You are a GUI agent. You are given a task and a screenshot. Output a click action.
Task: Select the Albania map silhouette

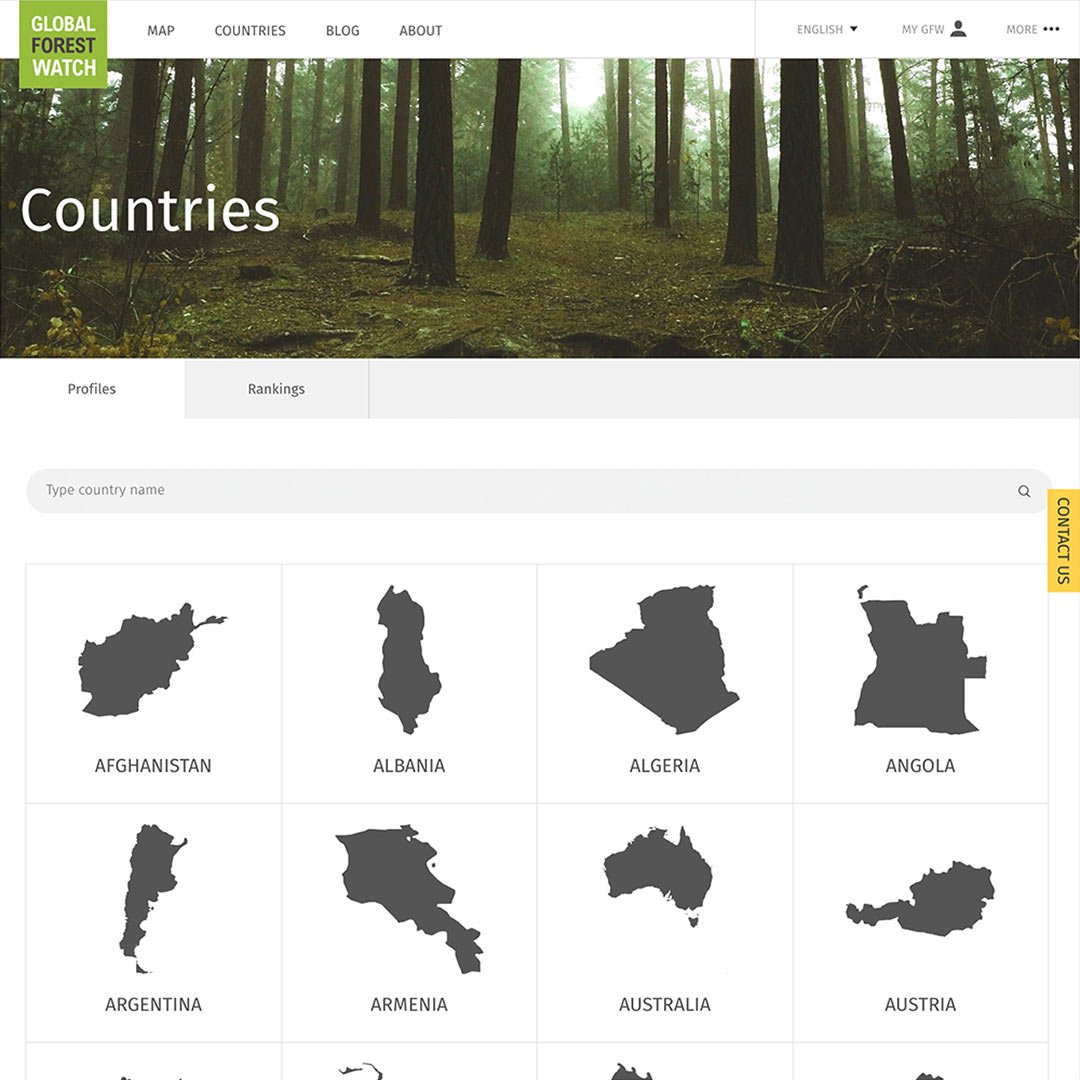point(409,660)
